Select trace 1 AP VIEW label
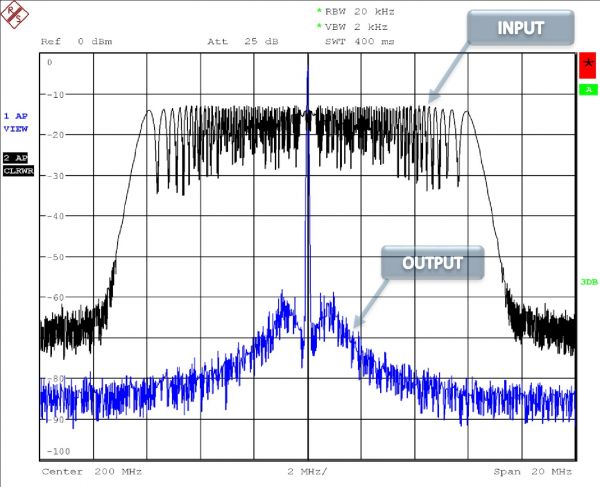This screenshot has width=600, height=487. (17, 122)
